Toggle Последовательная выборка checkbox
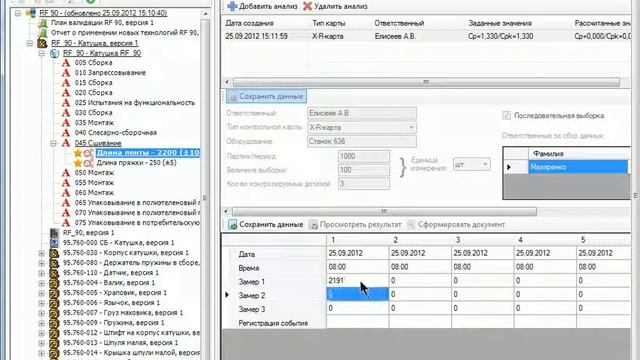This screenshot has height=360, width=640. coord(507,116)
